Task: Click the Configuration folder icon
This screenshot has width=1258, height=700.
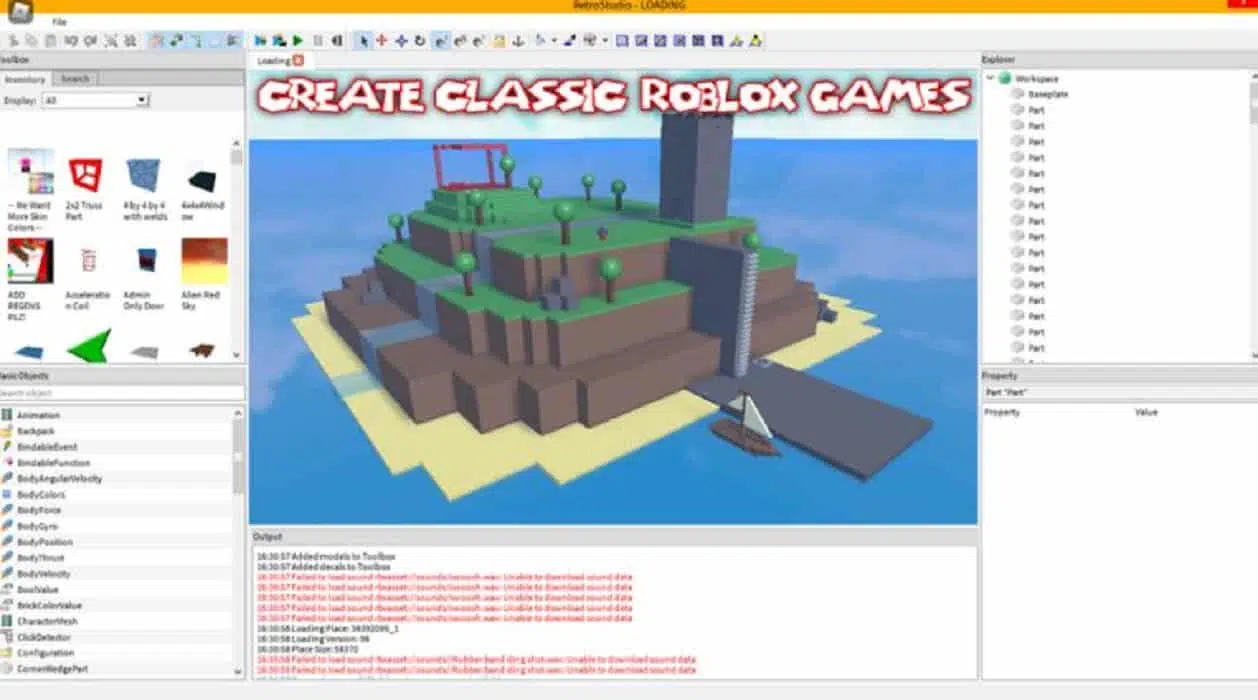Action: pos(7,653)
